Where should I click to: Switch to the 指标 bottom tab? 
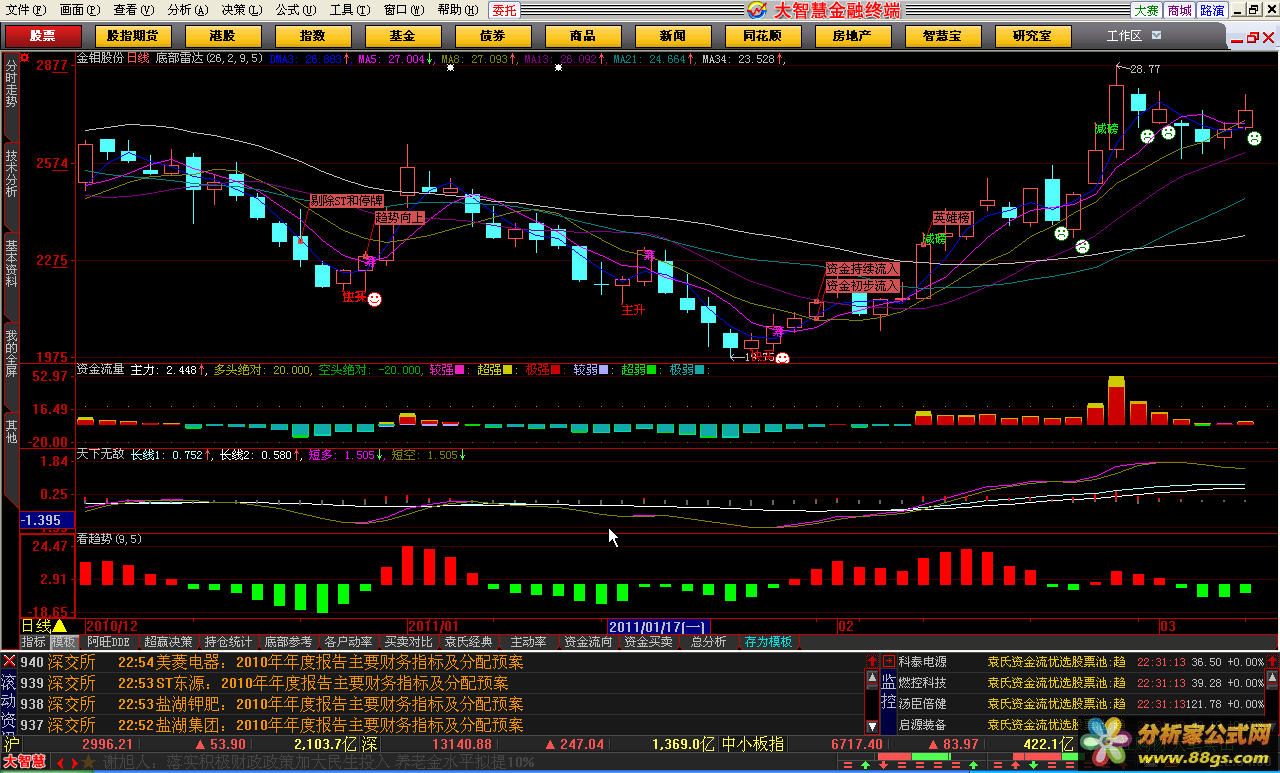pyautogui.click(x=34, y=642)
